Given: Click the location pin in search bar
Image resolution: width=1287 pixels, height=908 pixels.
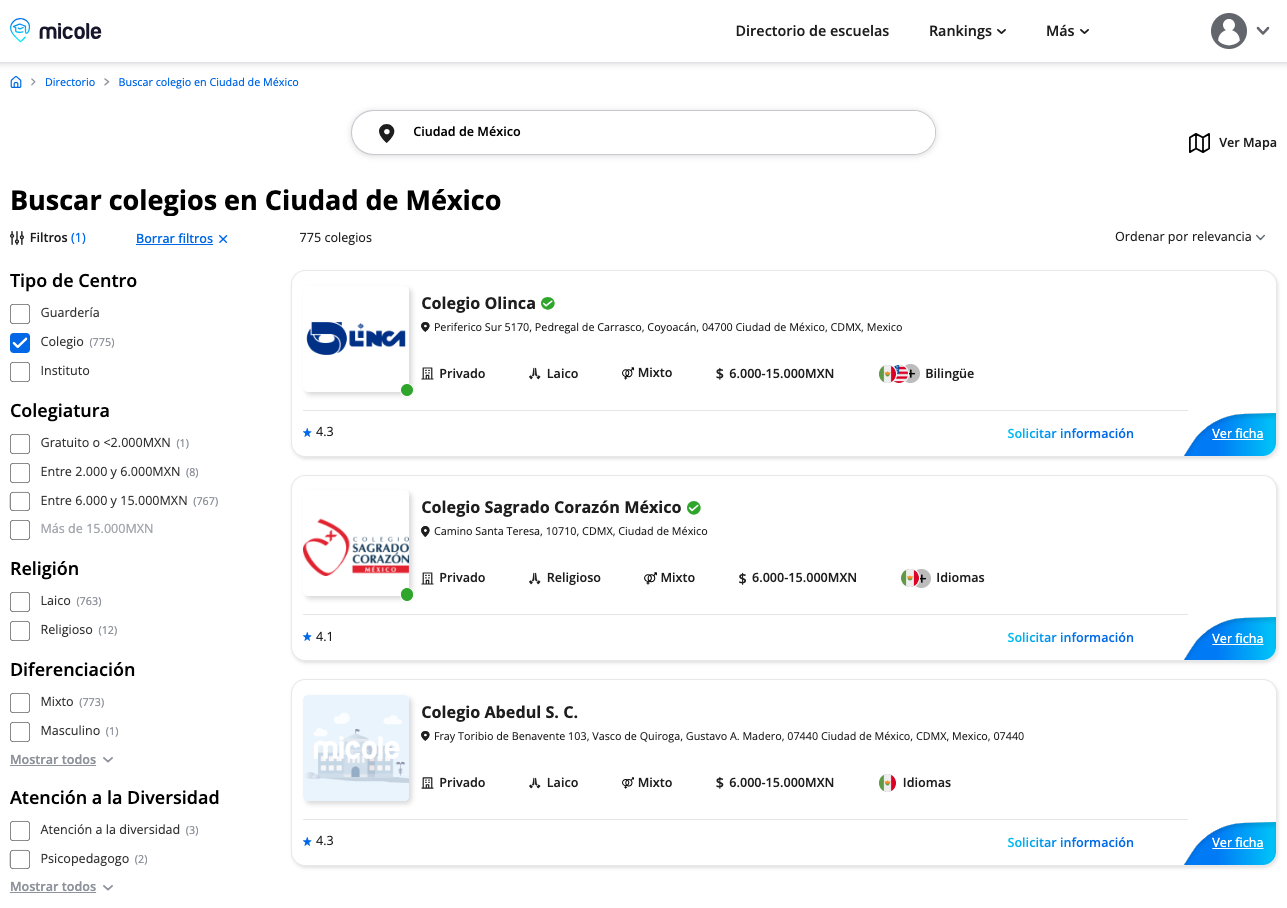Looking at the screenshot, I should click(x=386, y=132).
